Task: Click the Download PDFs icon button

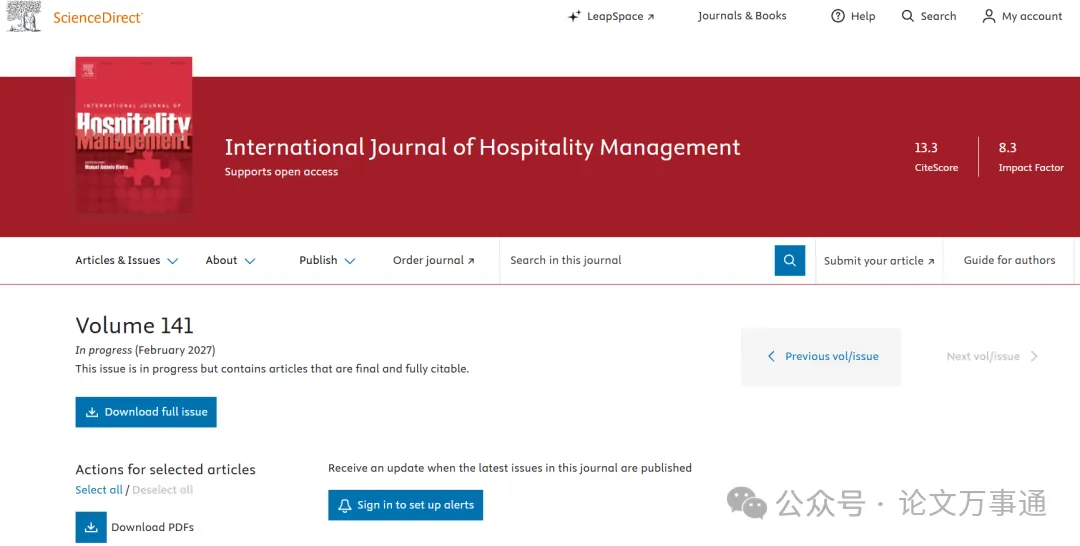Action: point(91,527)
